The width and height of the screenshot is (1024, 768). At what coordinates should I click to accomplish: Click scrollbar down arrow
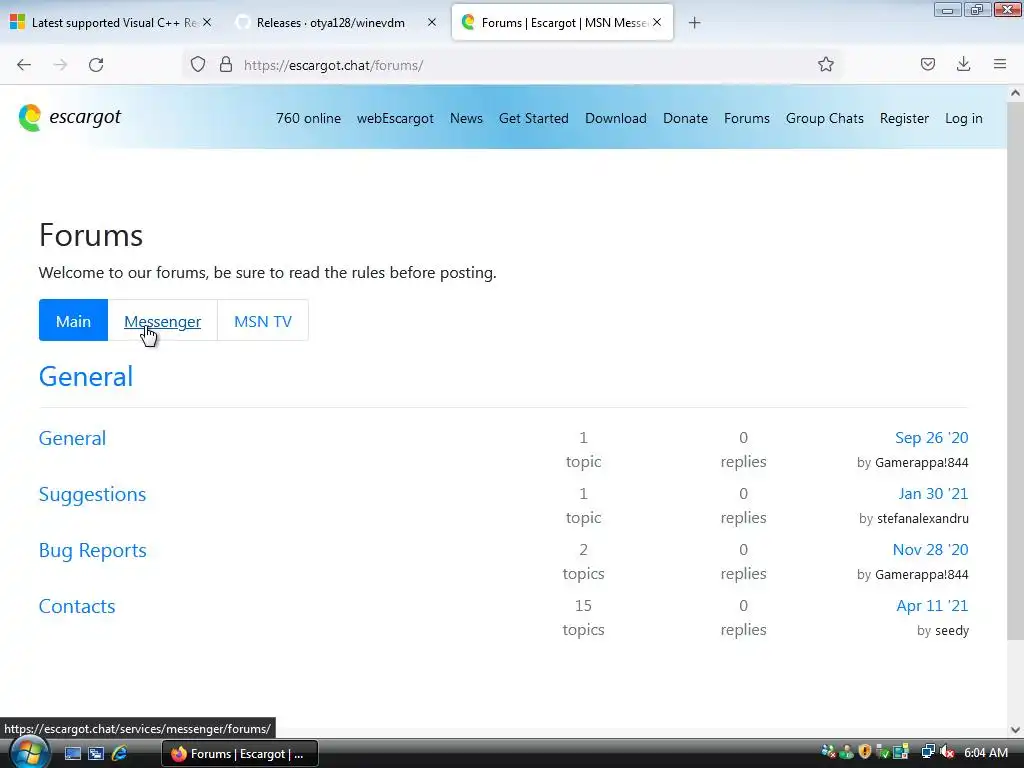point(1015,729)
